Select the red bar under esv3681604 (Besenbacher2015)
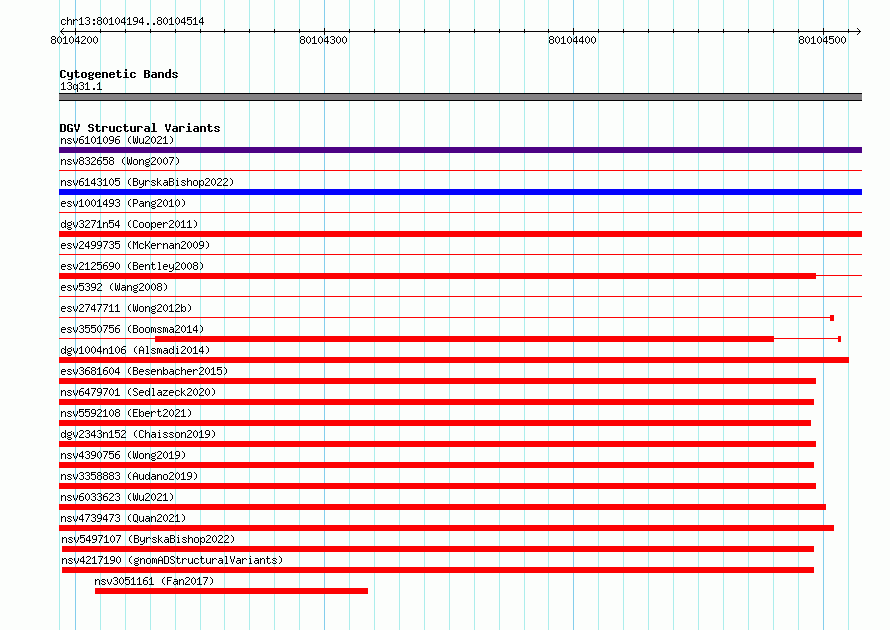This screenshot has width=890, height=630. tap(438, 381)
